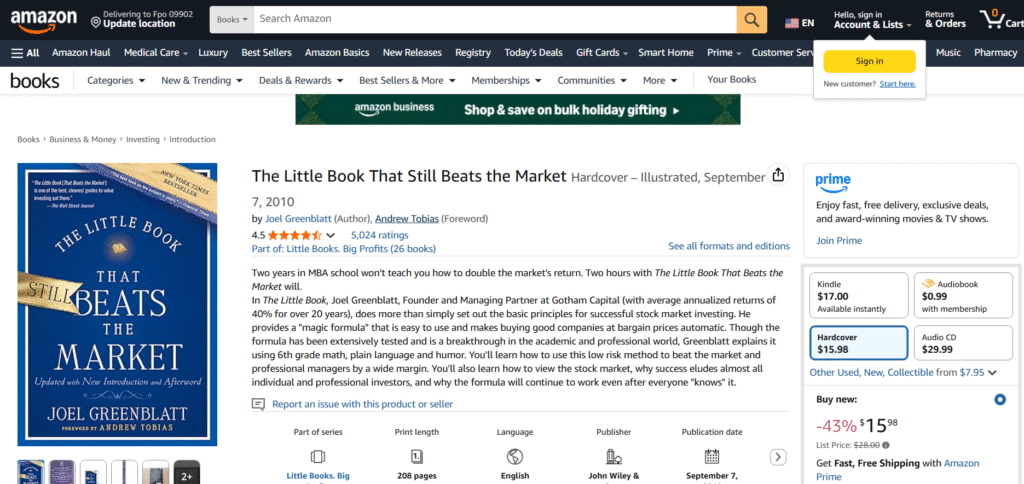Open the All hamburger menu
The width and height of the screenshot is (1024, 484).
[x=25, y=52]
